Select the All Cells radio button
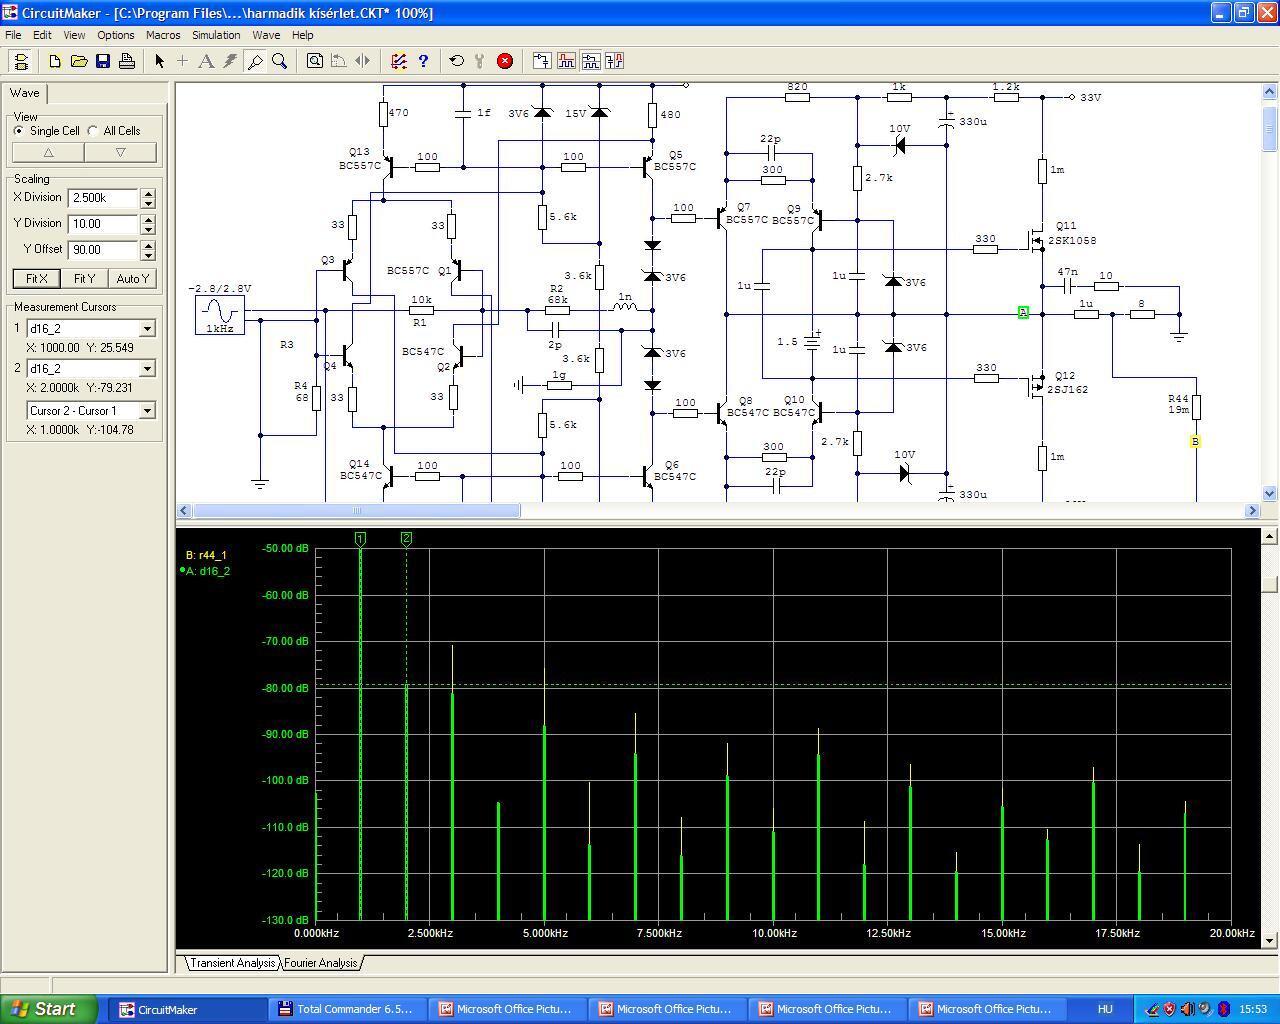Viewport: 1280px width, 1024px height. pyautogui.click(x=93, y=131)
